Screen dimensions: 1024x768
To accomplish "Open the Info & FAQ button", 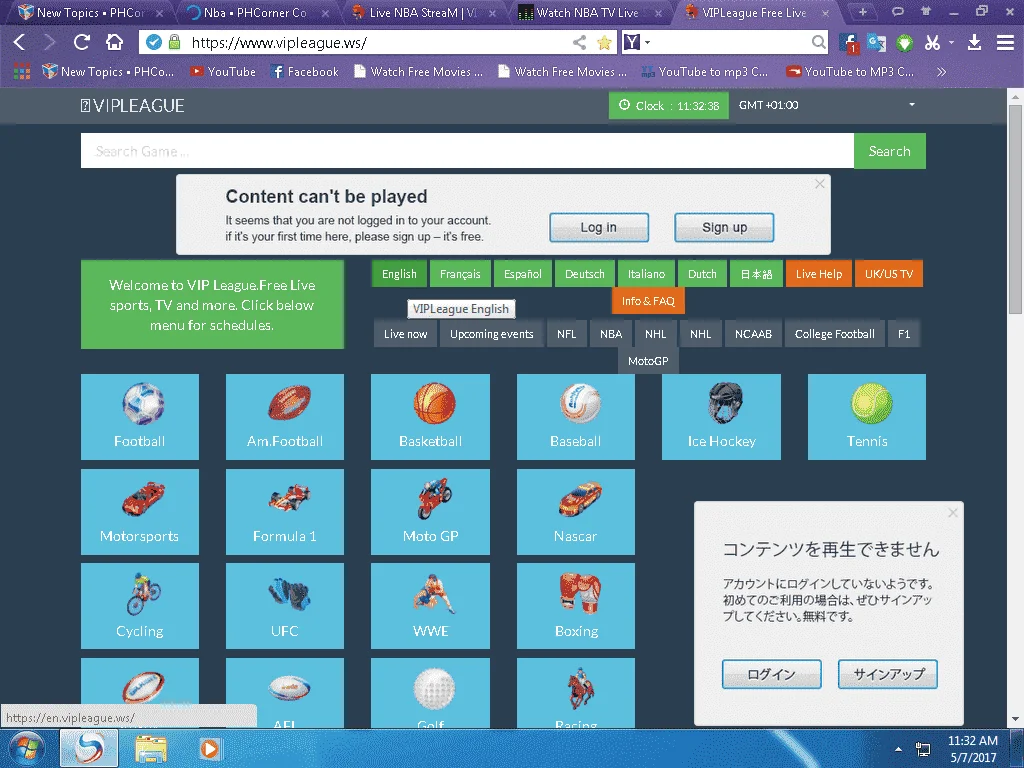I will pos(648,301).
